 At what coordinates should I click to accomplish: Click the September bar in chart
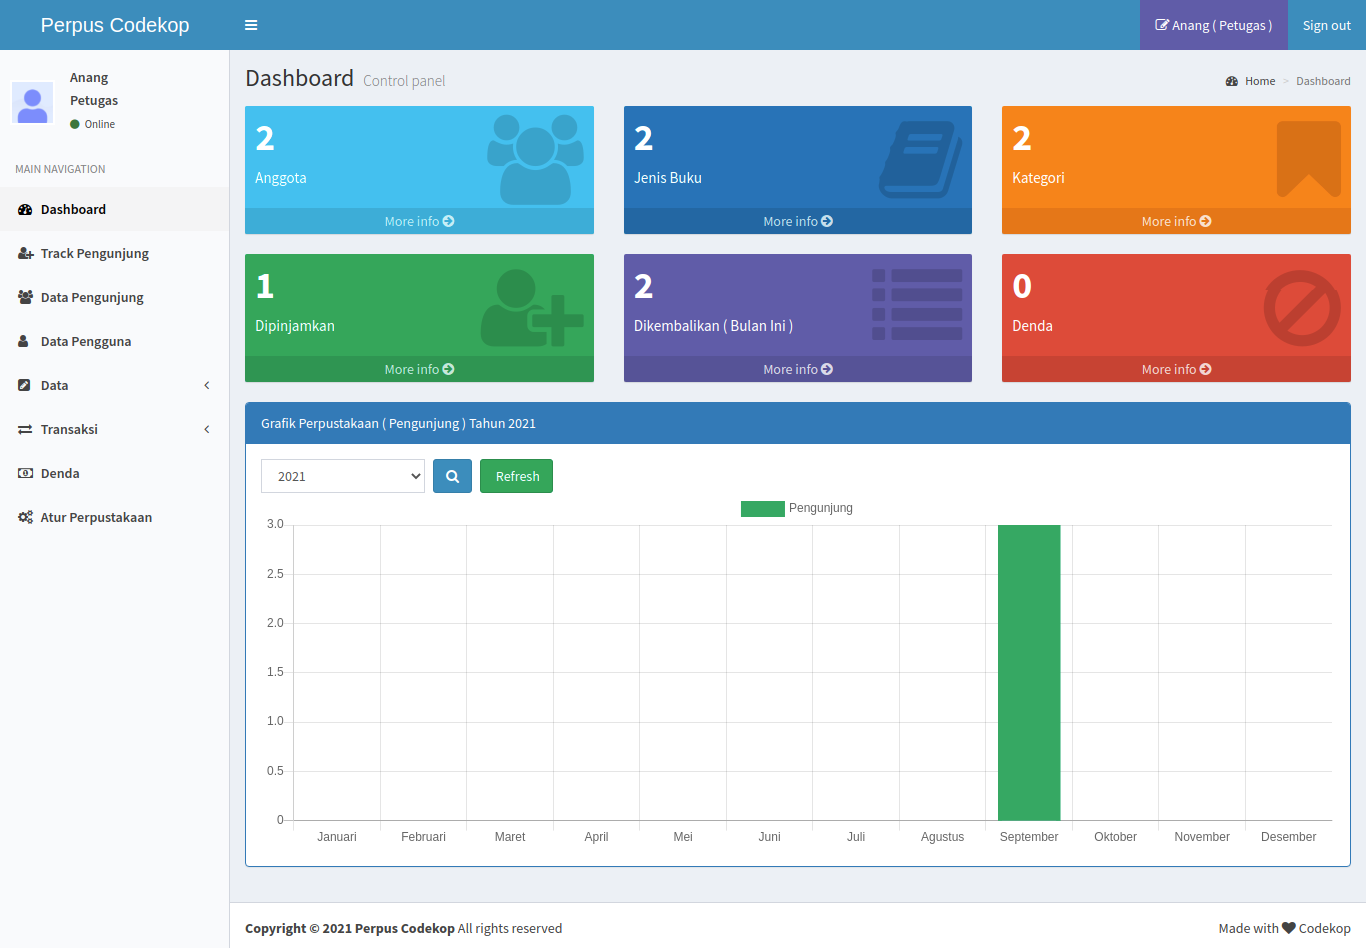point(1029,672)
